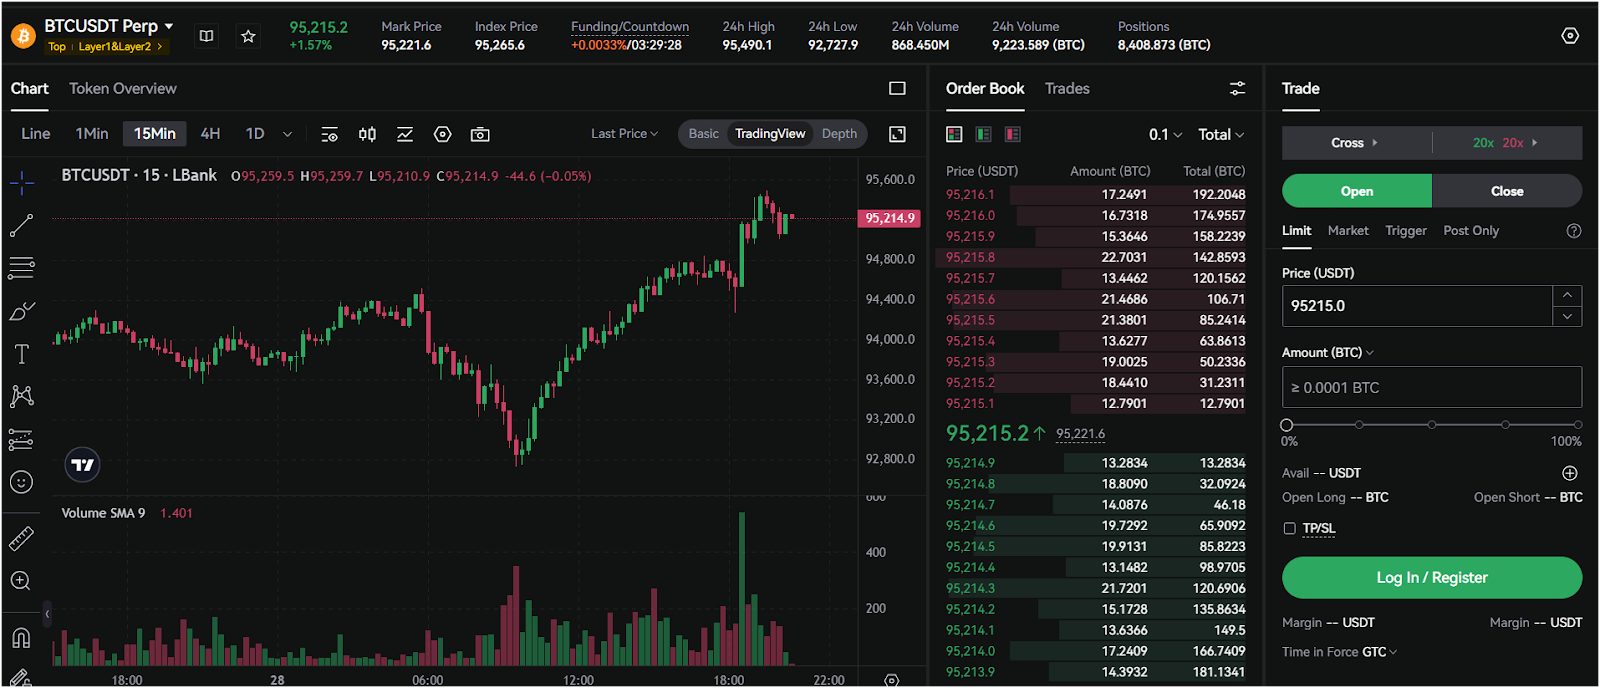Viewport: 1600px width, 688px height.
Task: Open chart settings hexagon icon
Action: click(x=443, y=134)
